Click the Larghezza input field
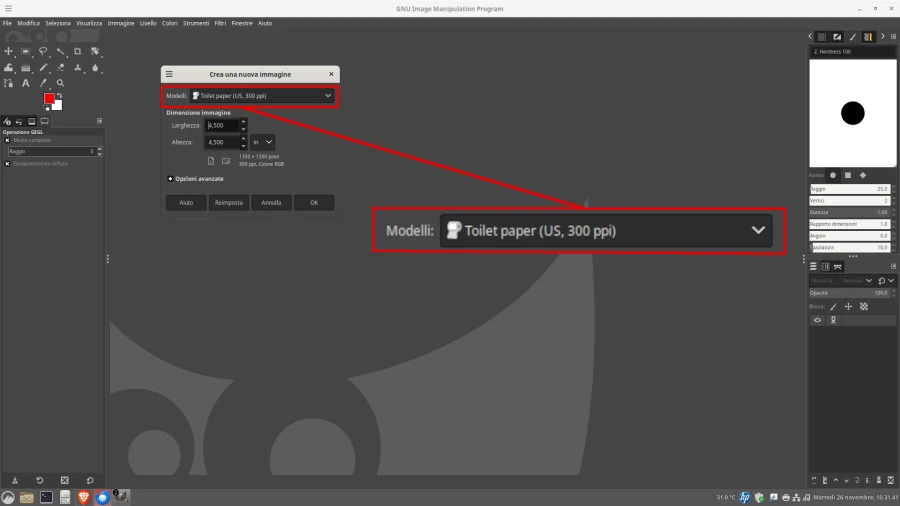Screen dimensions: 900x506 [x=222, y=125]
